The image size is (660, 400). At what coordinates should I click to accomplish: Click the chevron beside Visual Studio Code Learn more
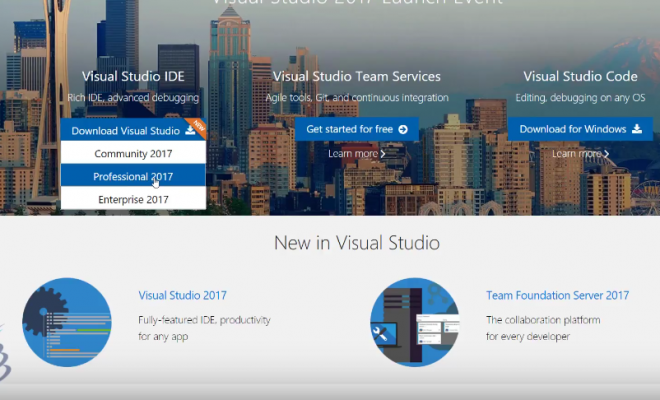coord(607,154)
